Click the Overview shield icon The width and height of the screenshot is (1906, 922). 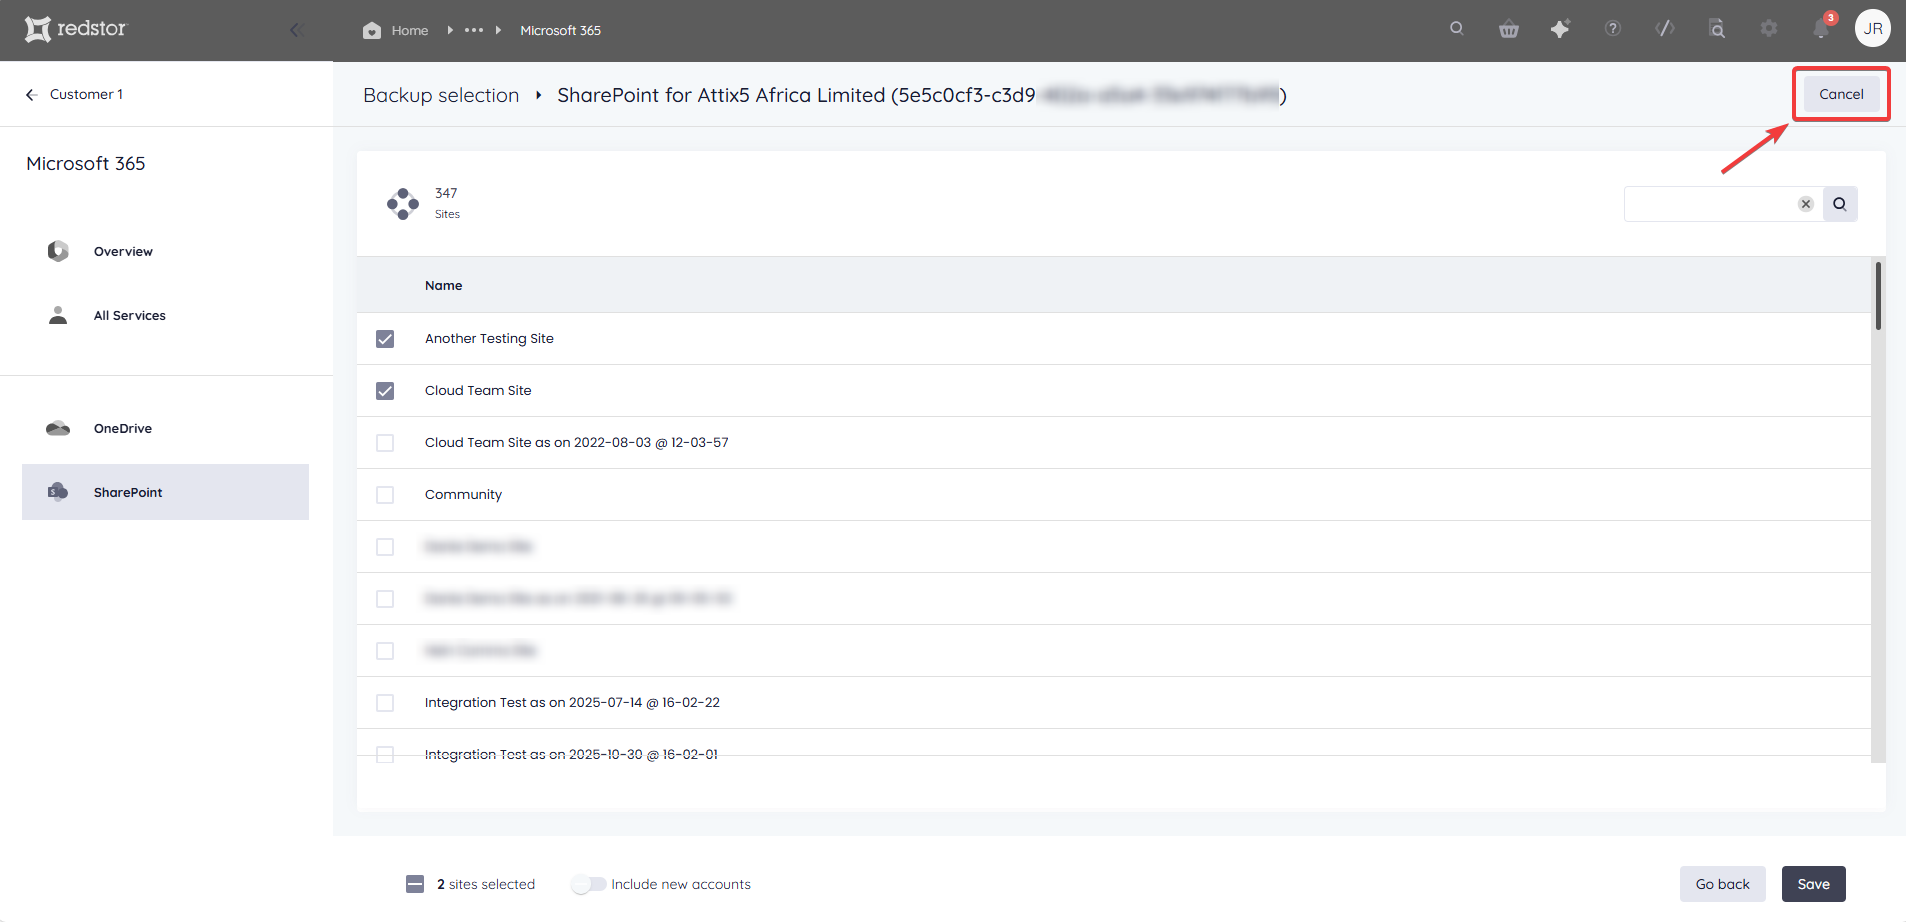coord(58,251)
